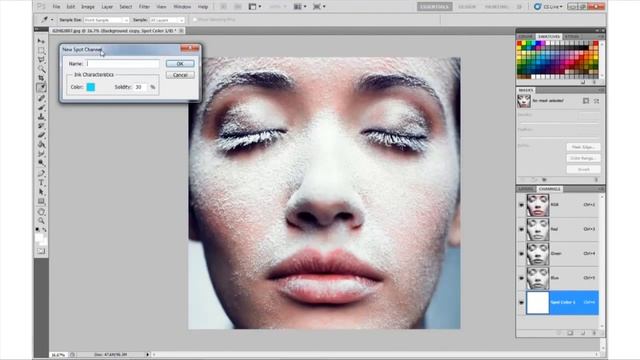The image size is (640, 360).
Task: Select the Crop tool
Action: pos(41,77)
